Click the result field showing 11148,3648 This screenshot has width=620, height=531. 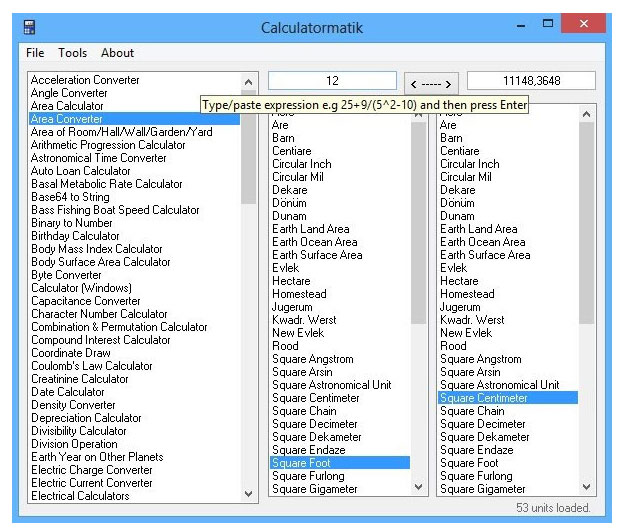(x=531, y=81)
